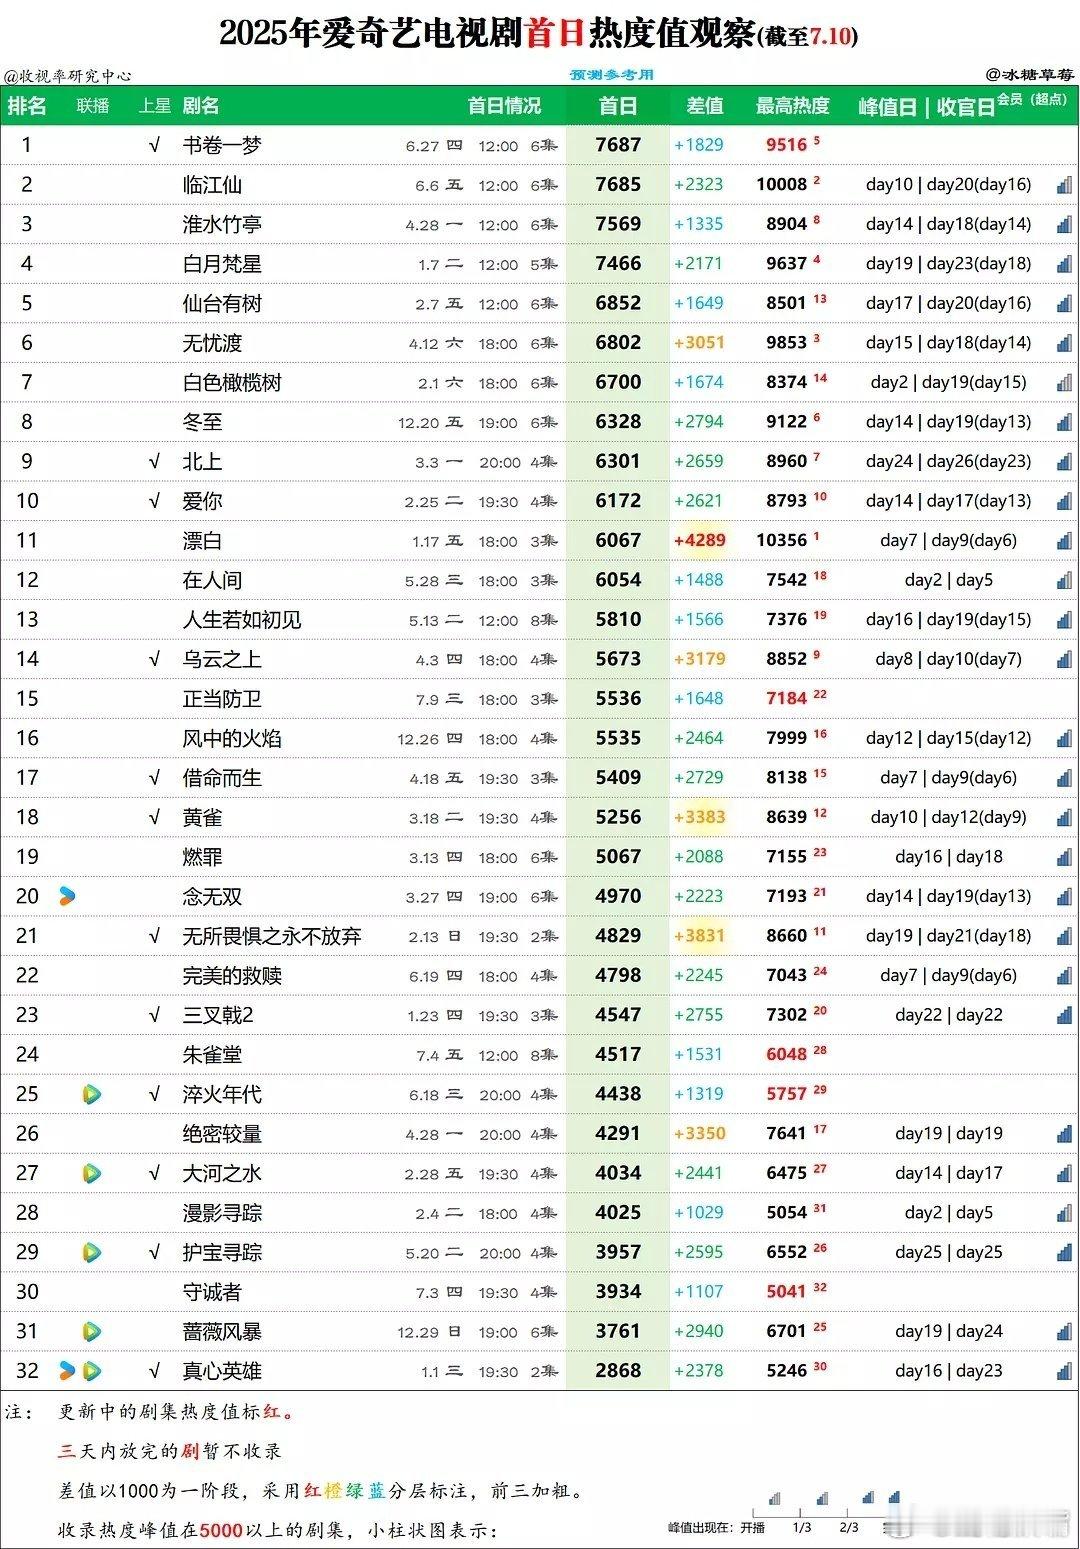The height and width of the screenshot is (1549, 1080).
Task: Click the @冰糖草莓 credit
Action: tap(1030, 74)
